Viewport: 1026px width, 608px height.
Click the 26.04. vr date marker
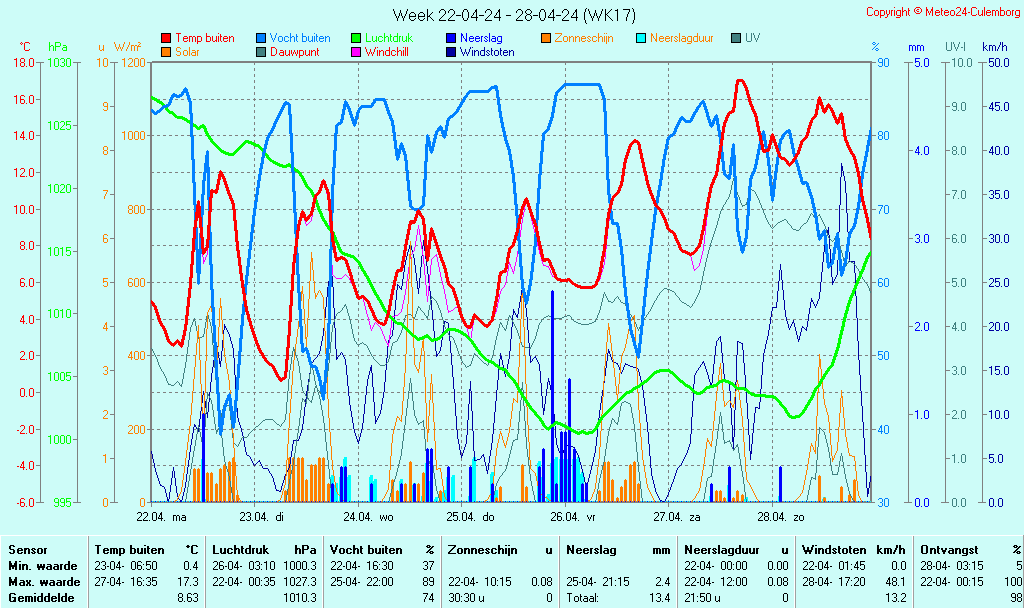(576, 517)
